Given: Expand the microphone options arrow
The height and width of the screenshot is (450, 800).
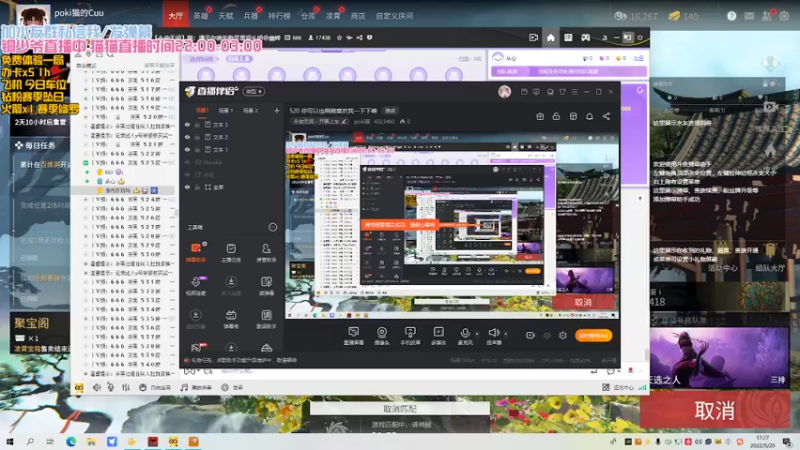Looking at the screenshot, I should point(477,334).
